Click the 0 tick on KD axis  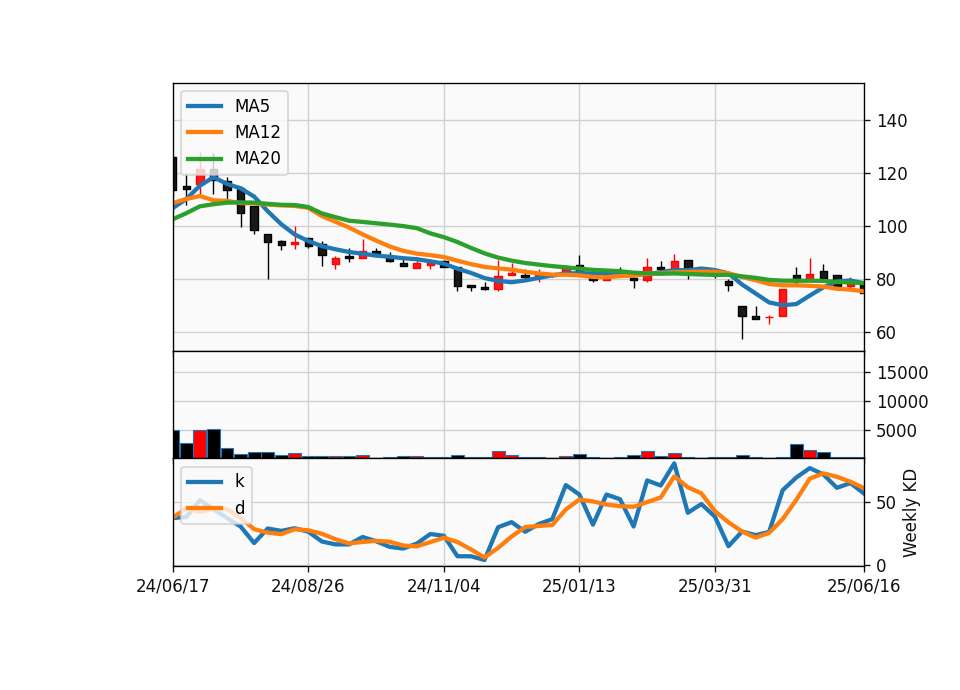pyautogui.click(x=882, y=566)
